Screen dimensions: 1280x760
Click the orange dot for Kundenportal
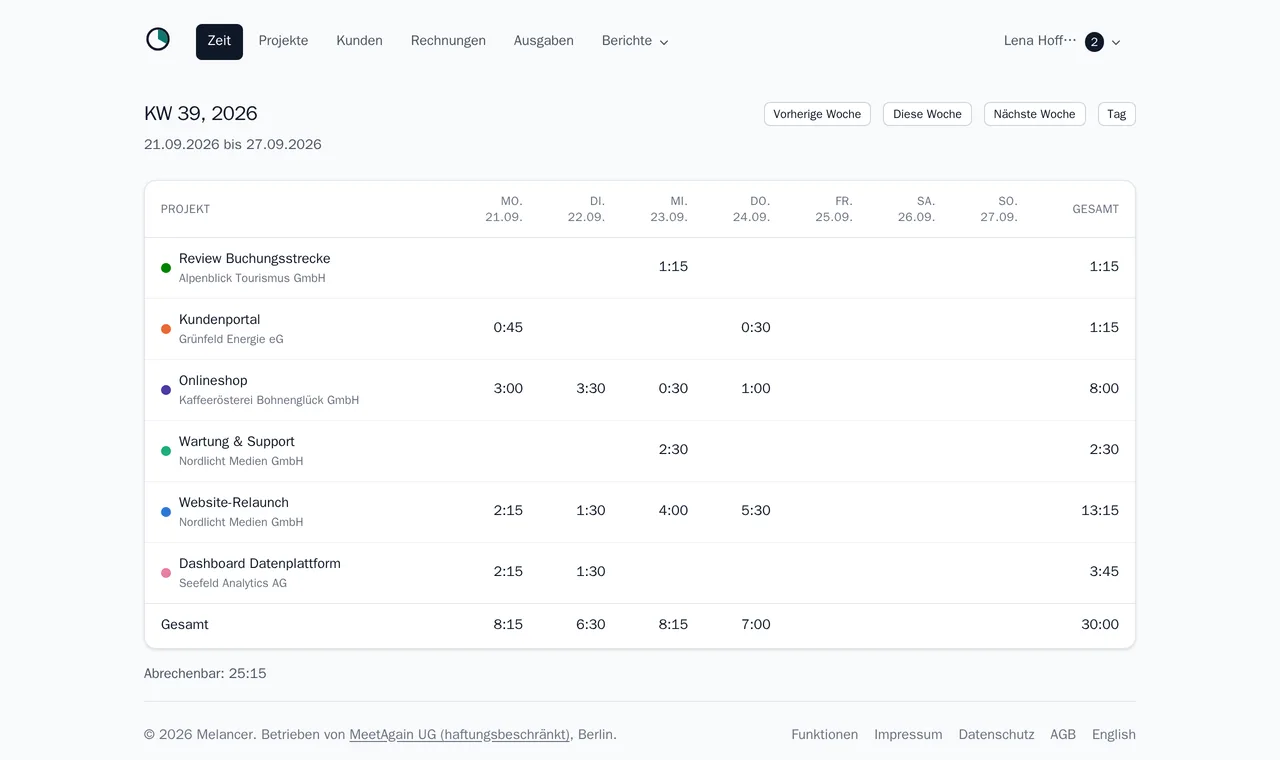click(x=166, y=329)
